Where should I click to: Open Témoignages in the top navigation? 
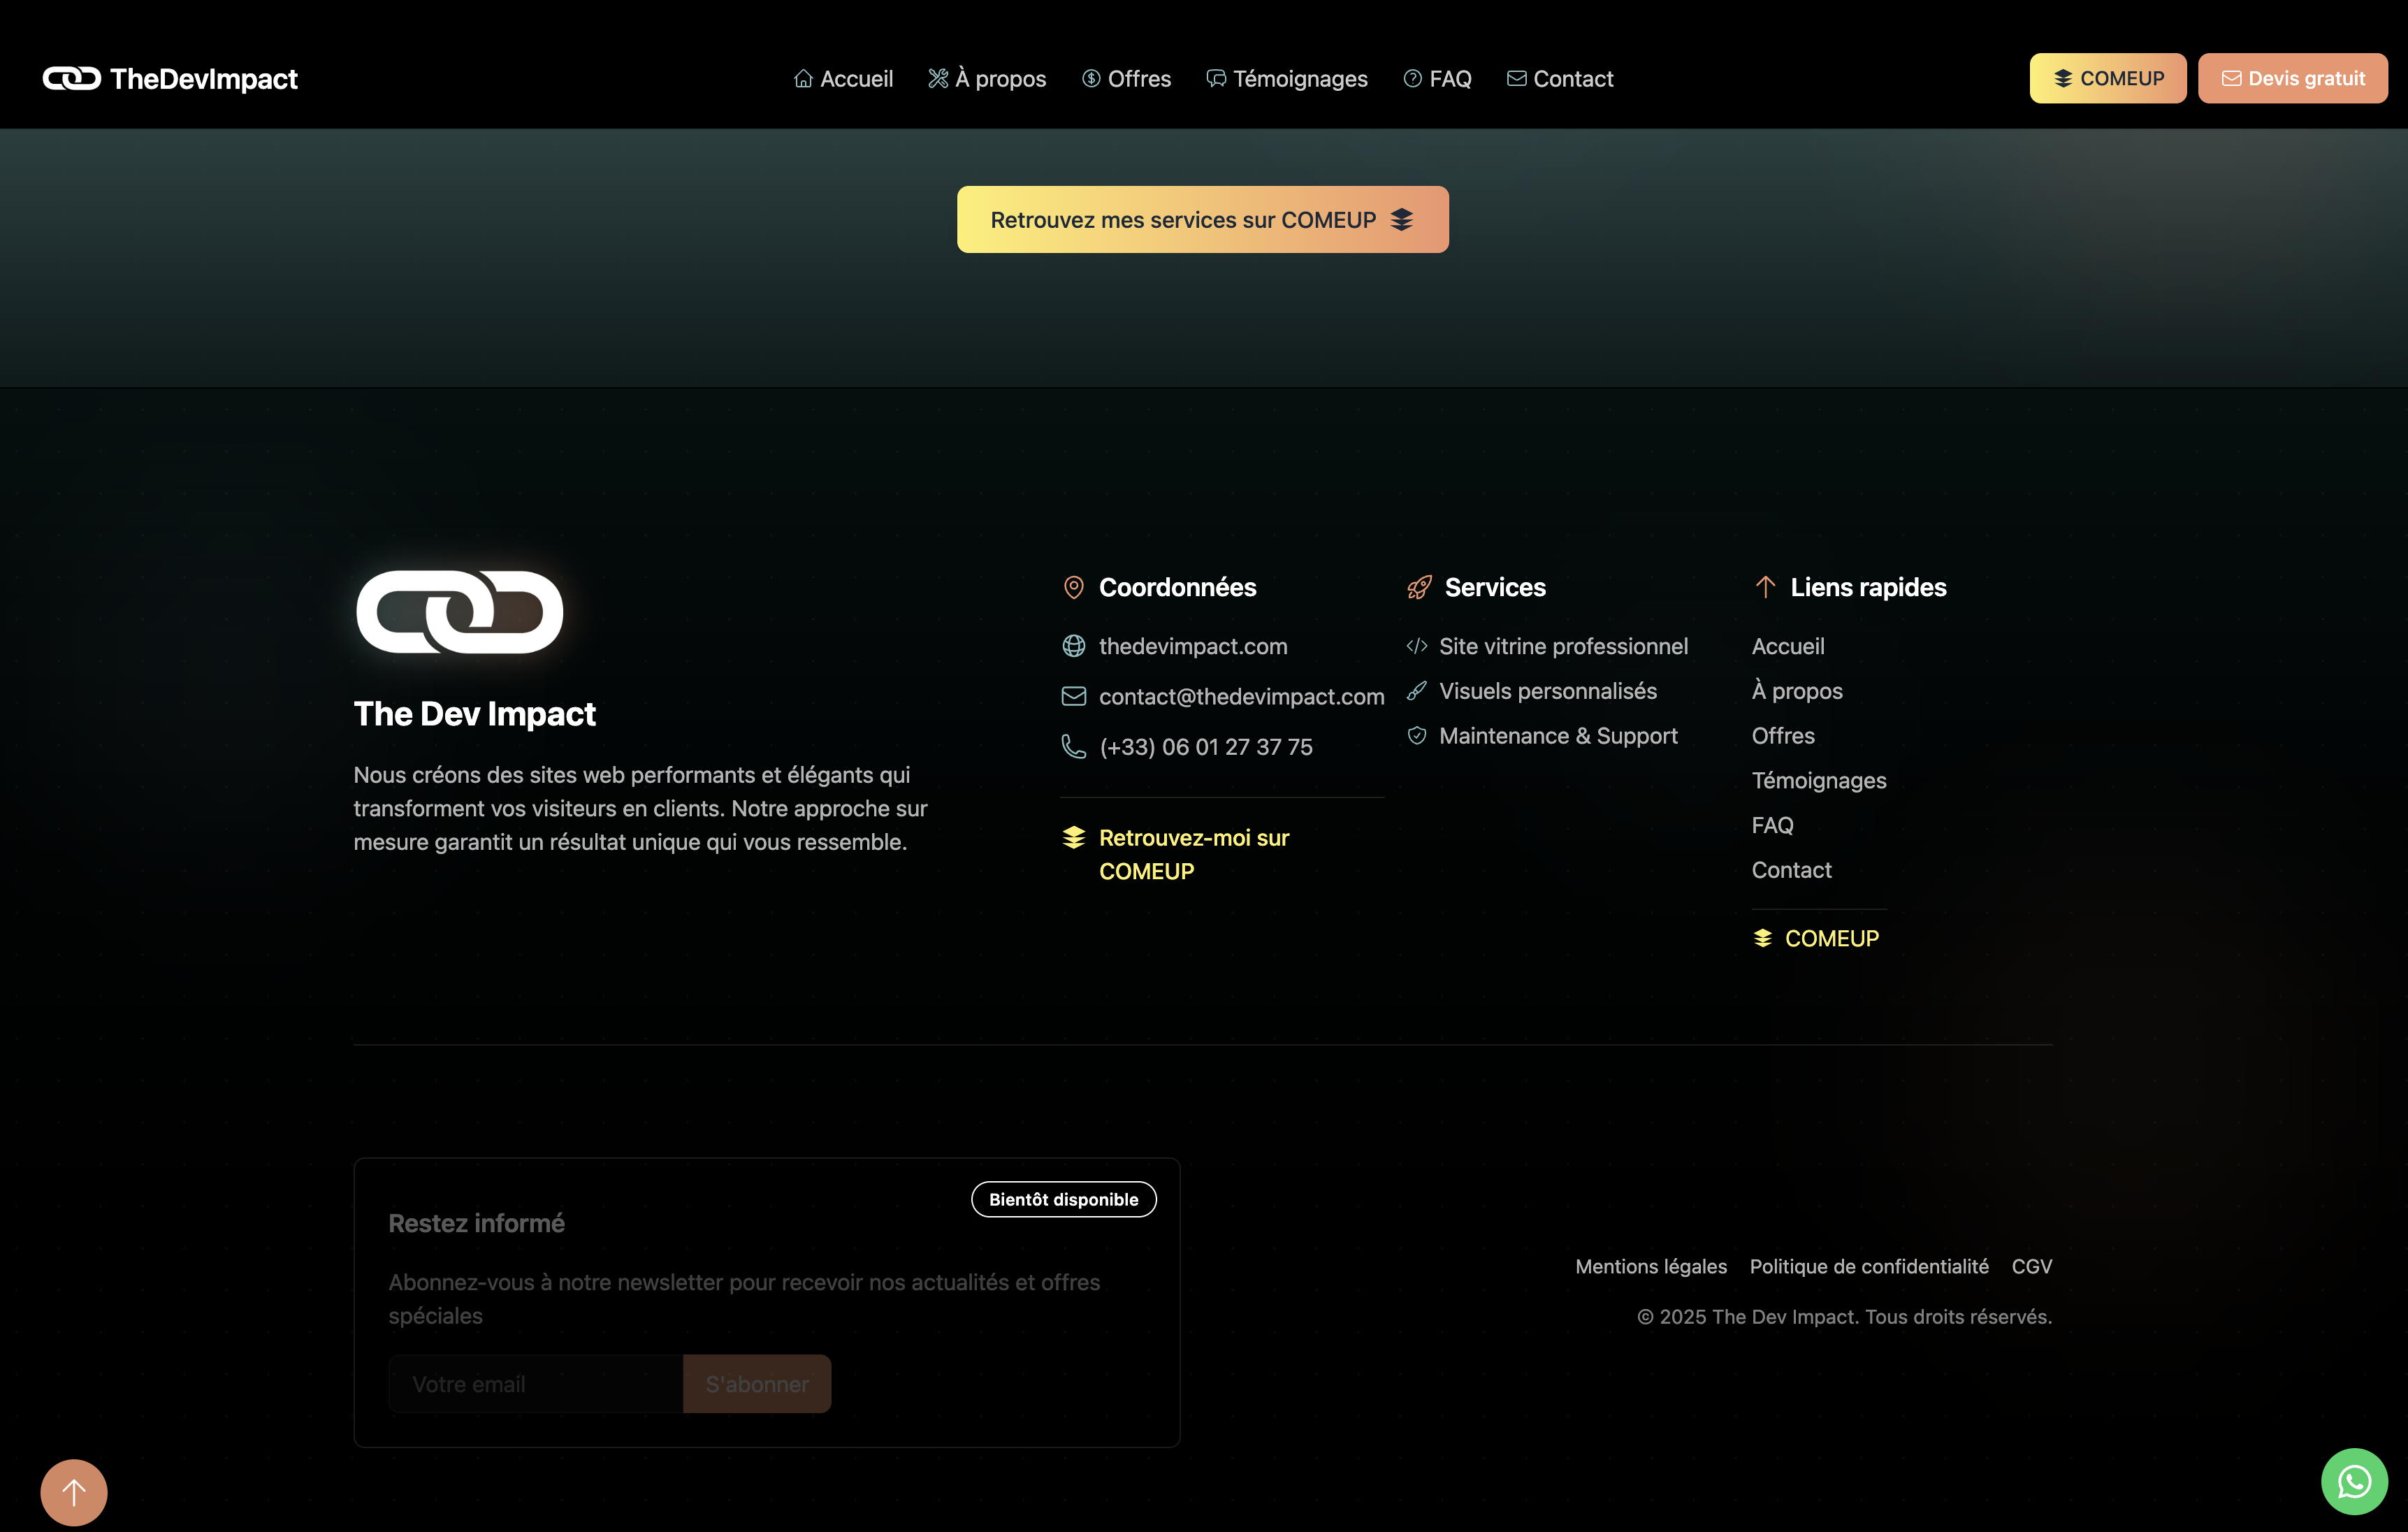pyautogui.click(x=1287, y=78)
